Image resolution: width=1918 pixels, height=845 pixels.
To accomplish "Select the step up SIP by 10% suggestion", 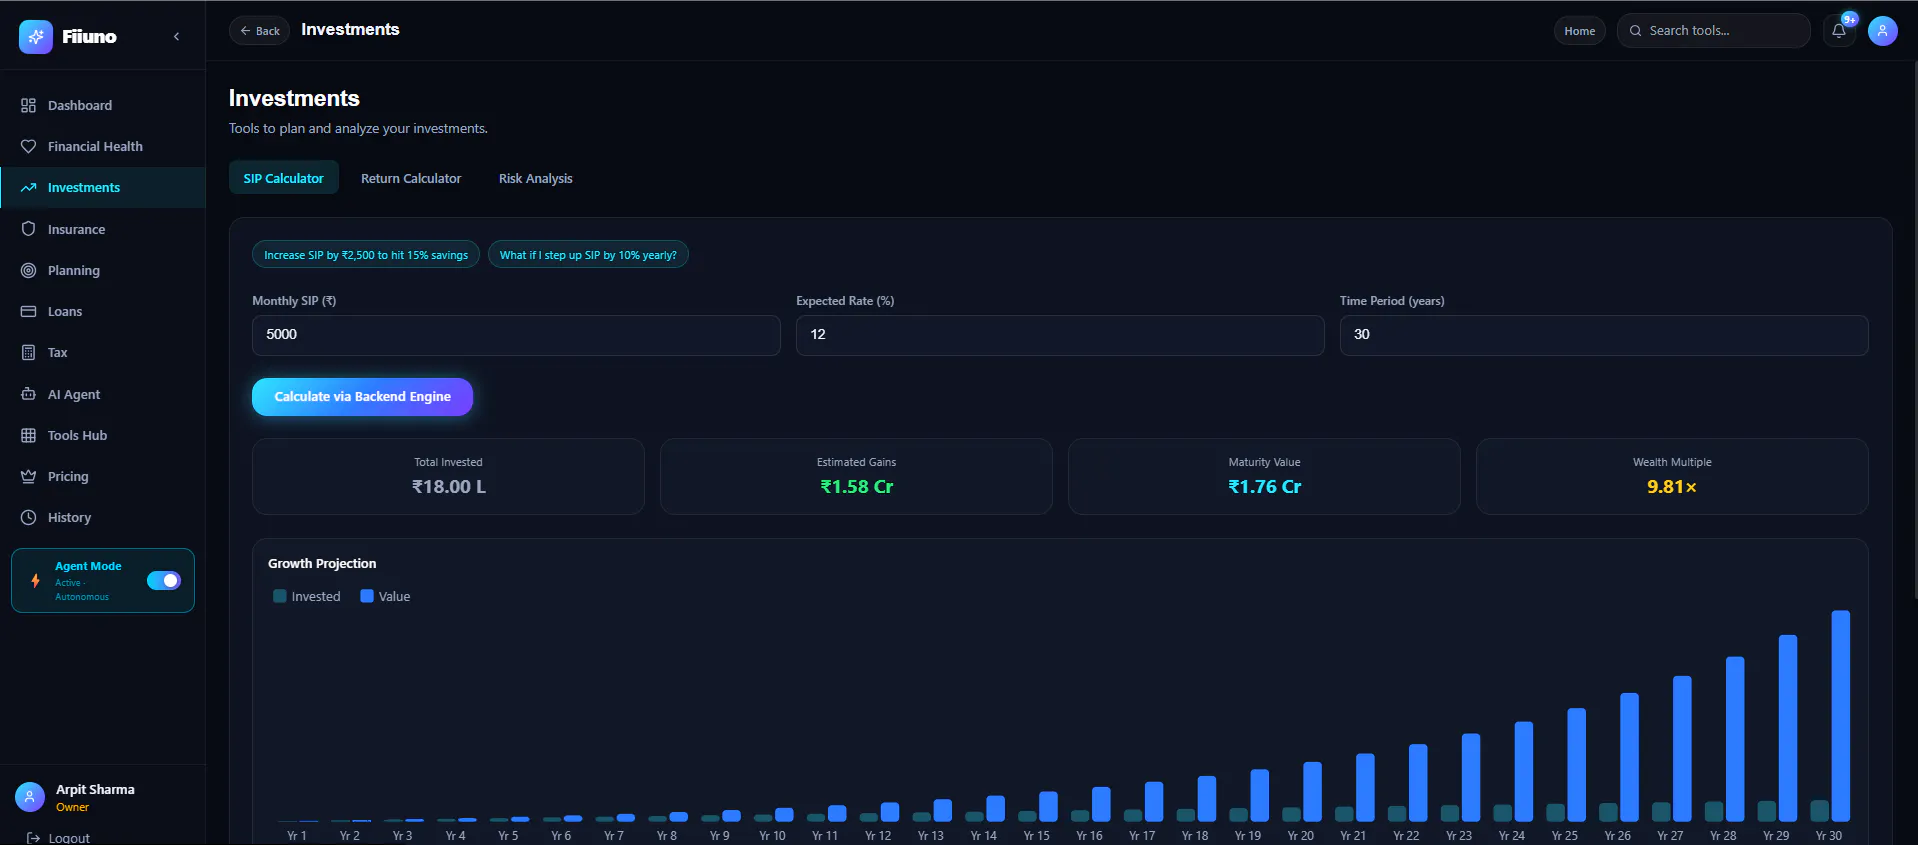I will coord(588,255).
